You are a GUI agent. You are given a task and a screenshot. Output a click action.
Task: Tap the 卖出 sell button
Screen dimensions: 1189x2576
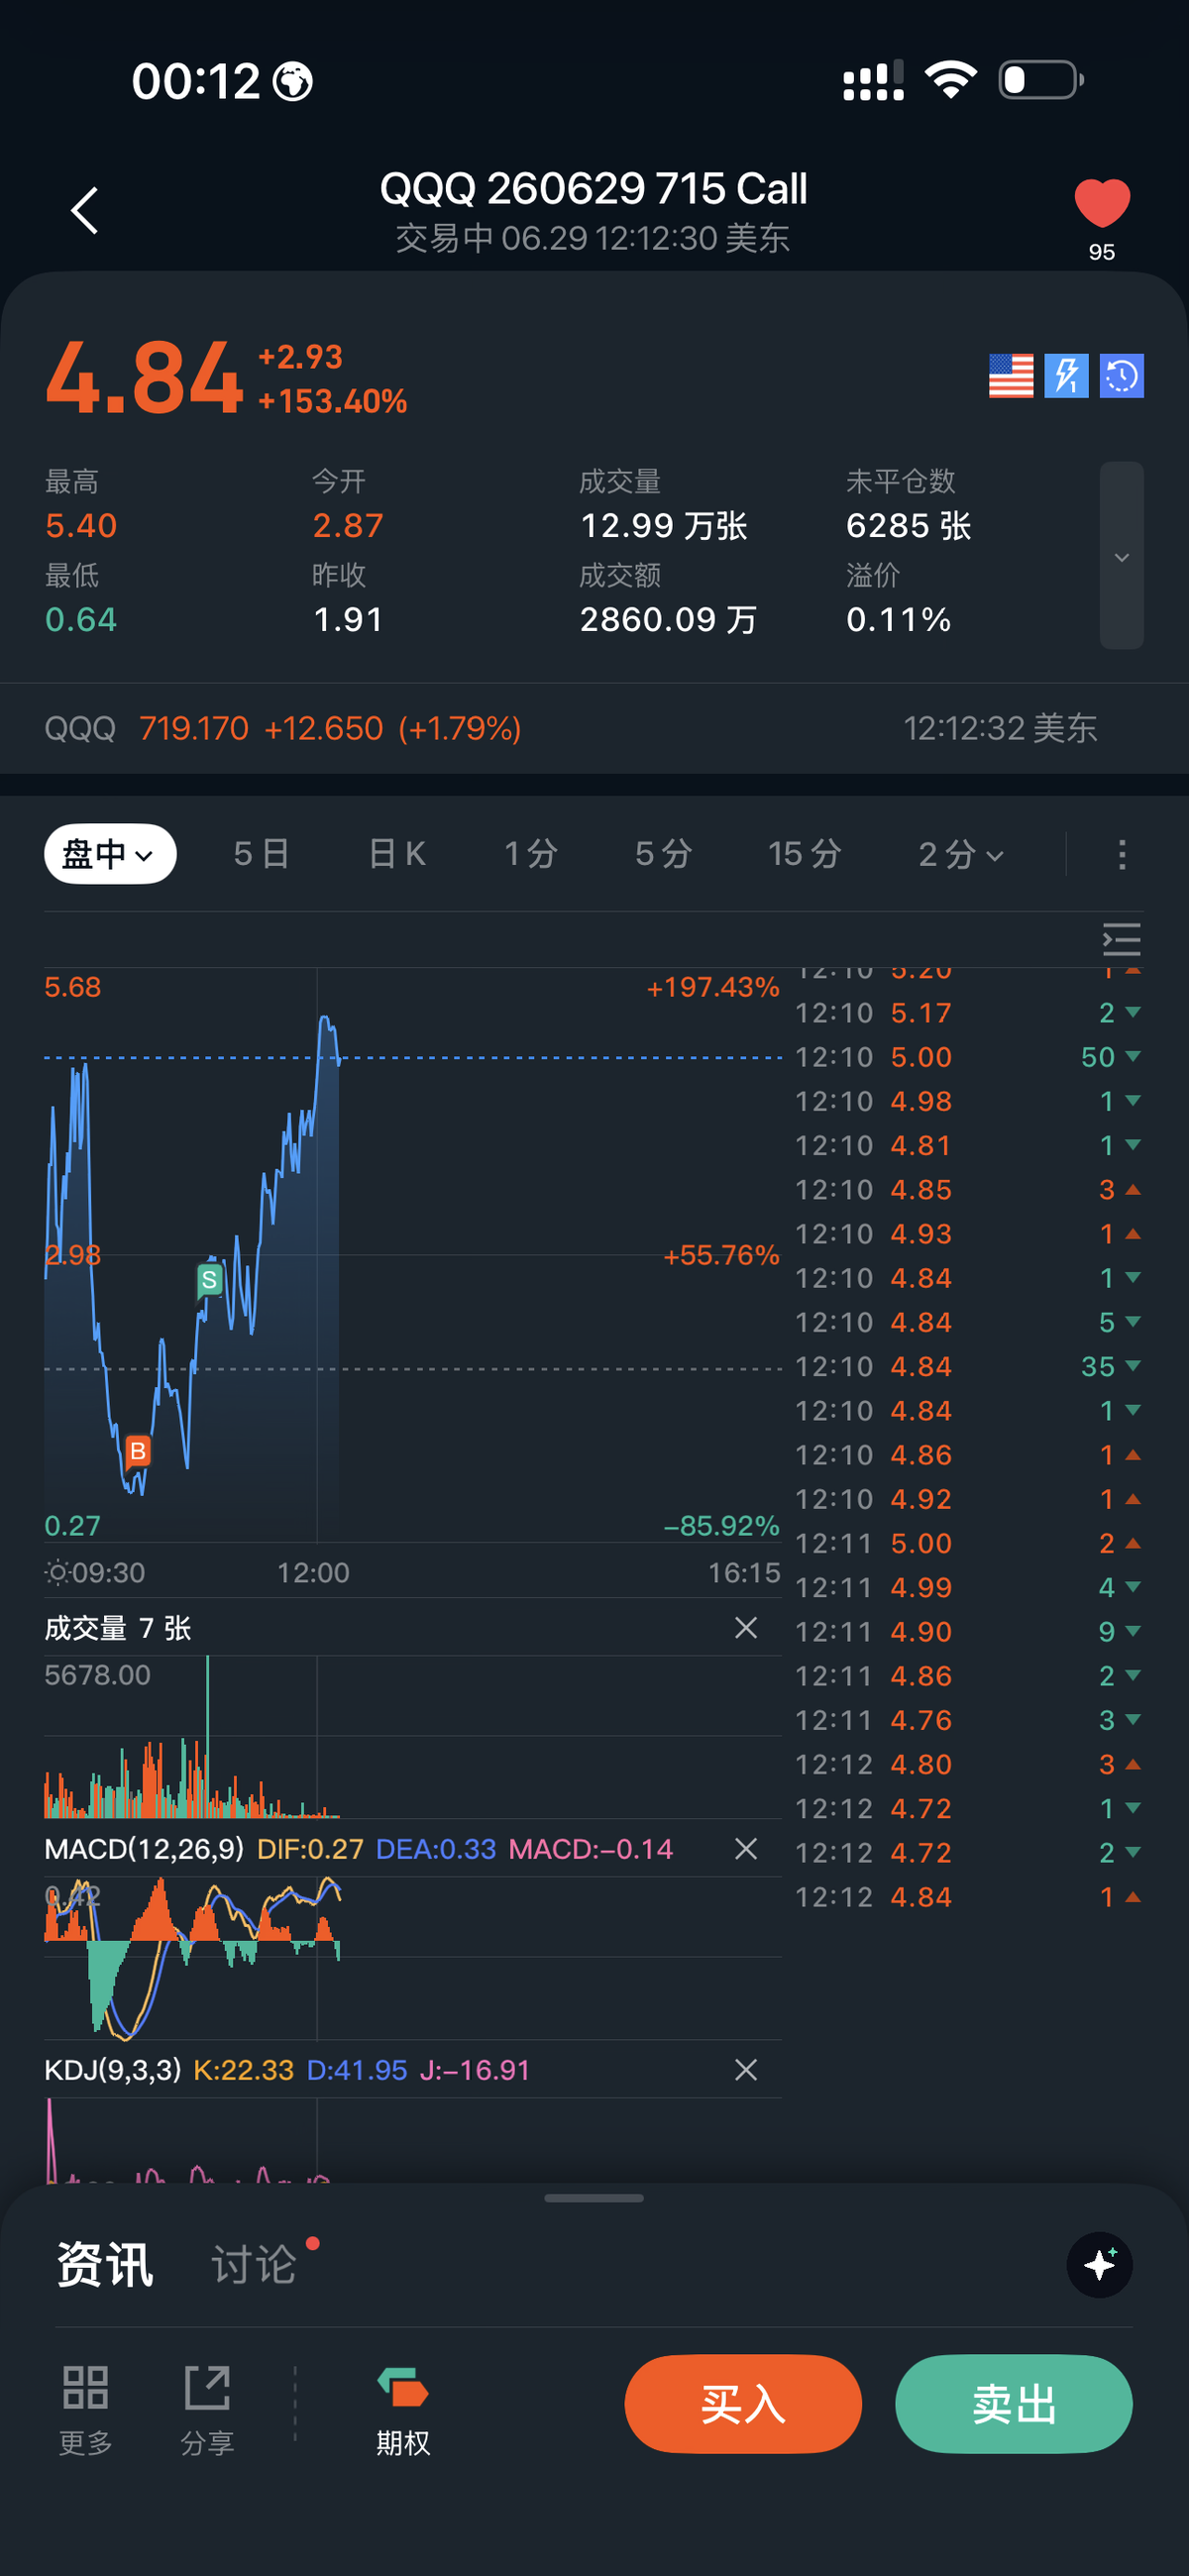1014,2404
